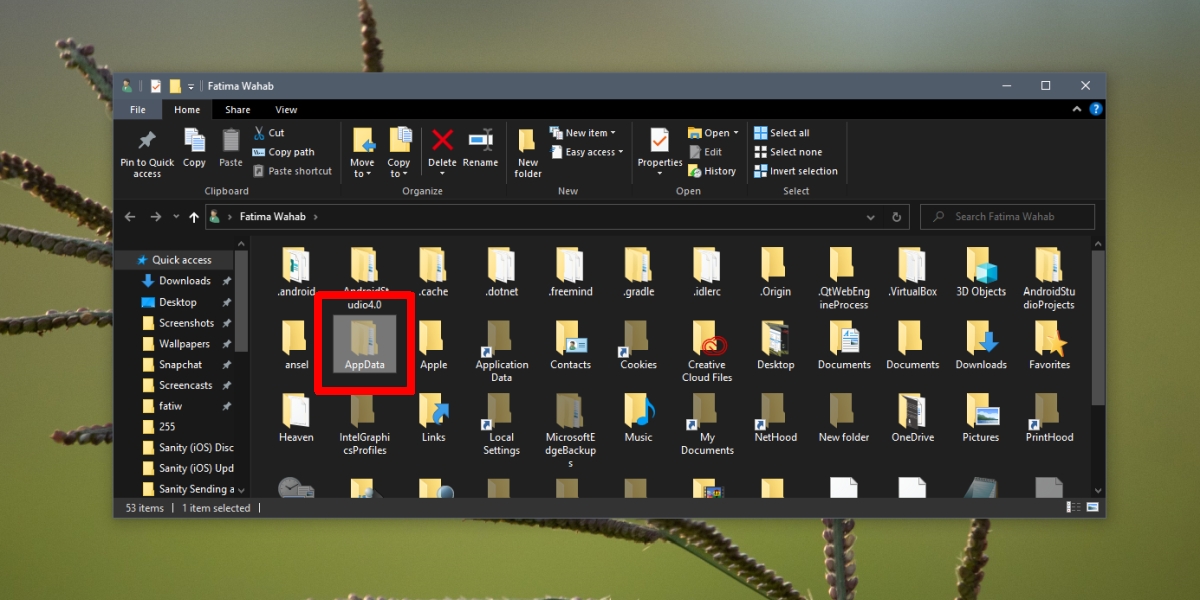The height and width of the screenshot is (600, 1200).
Task: Create a New folder from ribbon
Action: (528, 152)
